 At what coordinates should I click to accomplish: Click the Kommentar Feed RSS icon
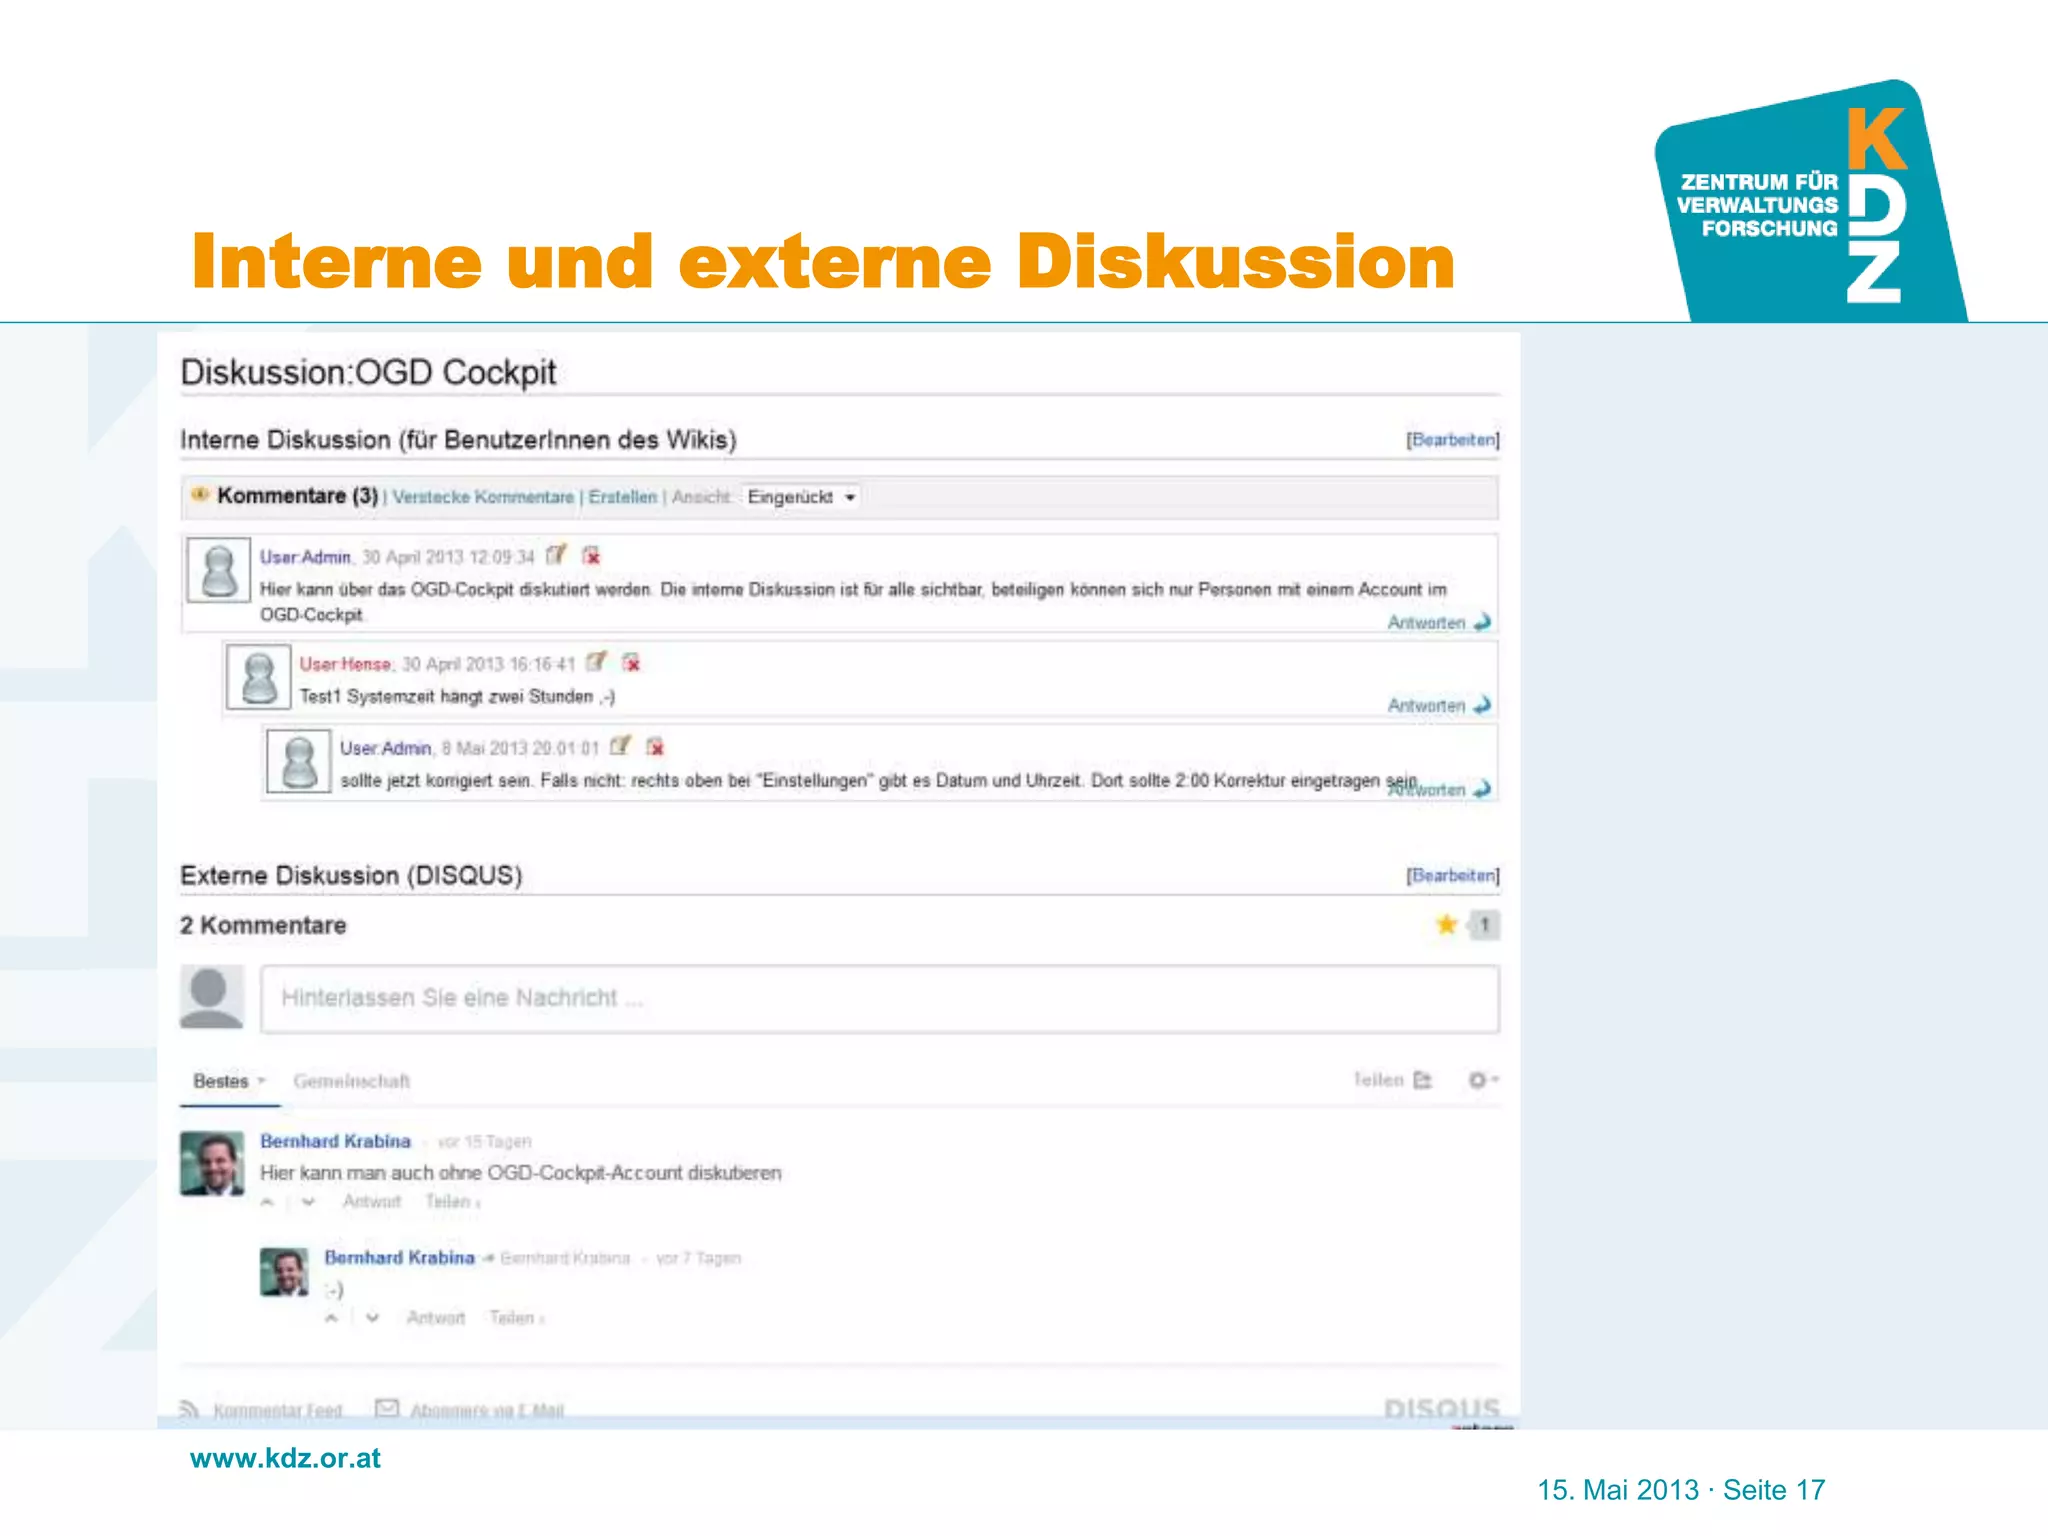coord(189,1408)
